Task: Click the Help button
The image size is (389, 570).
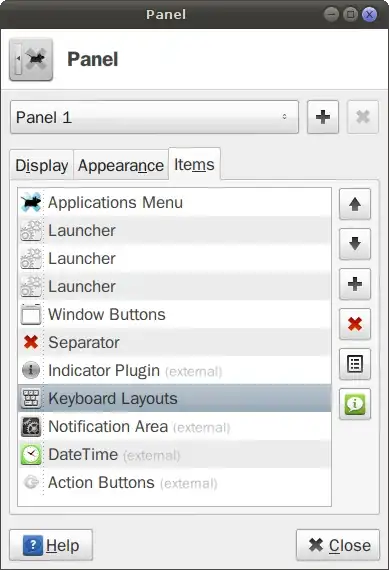Action: click(x=51, y=545)
